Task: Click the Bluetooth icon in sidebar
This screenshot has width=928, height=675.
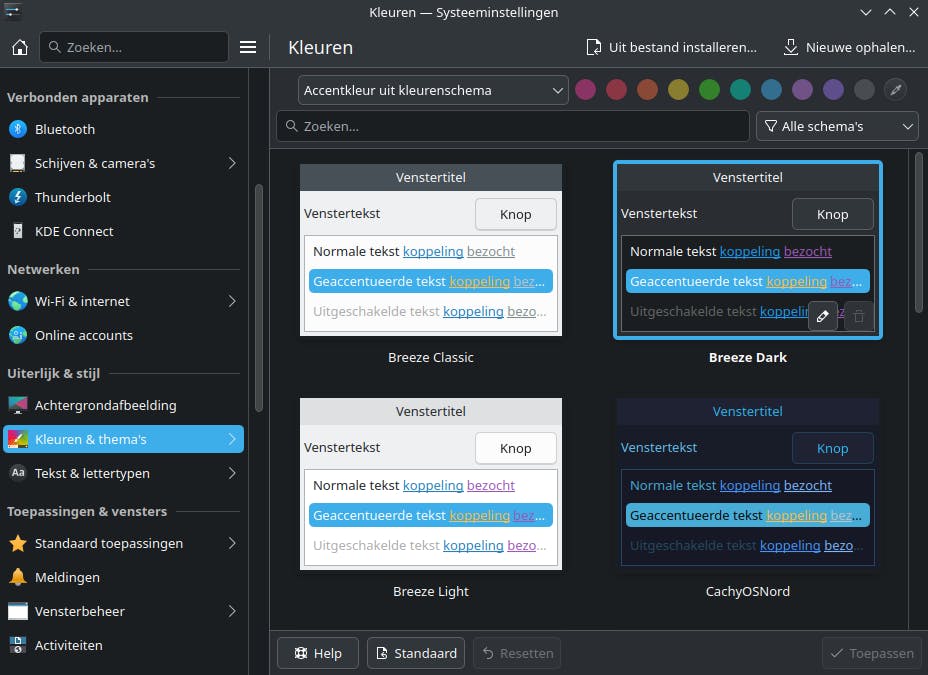Action: (x=18, y=129)
